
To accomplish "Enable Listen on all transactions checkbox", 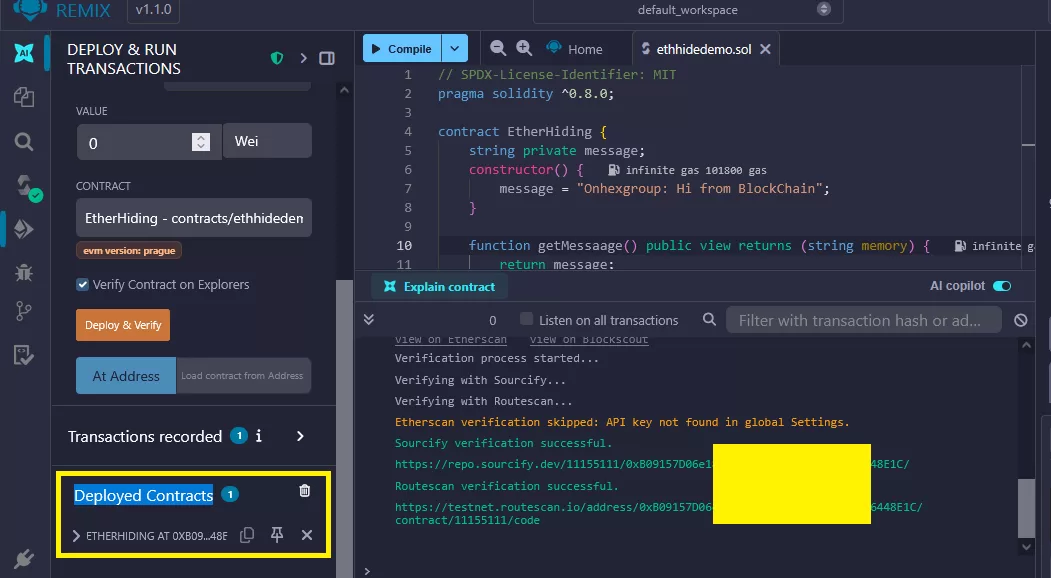I will (x=526, y=320).
